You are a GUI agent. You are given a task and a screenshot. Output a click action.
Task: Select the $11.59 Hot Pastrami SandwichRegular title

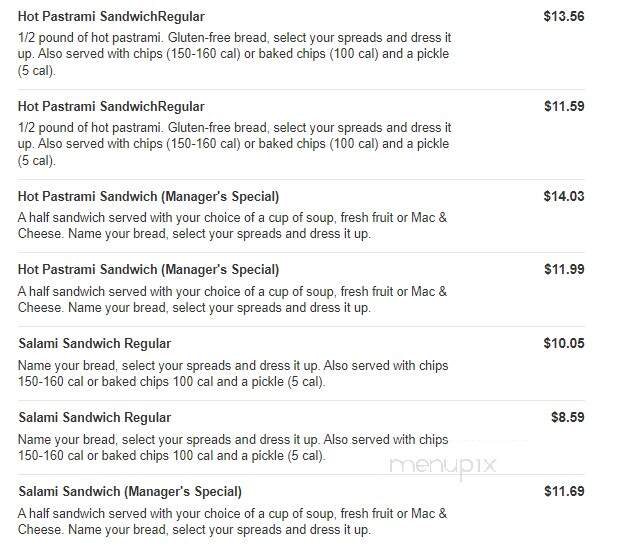coord(111,106)
